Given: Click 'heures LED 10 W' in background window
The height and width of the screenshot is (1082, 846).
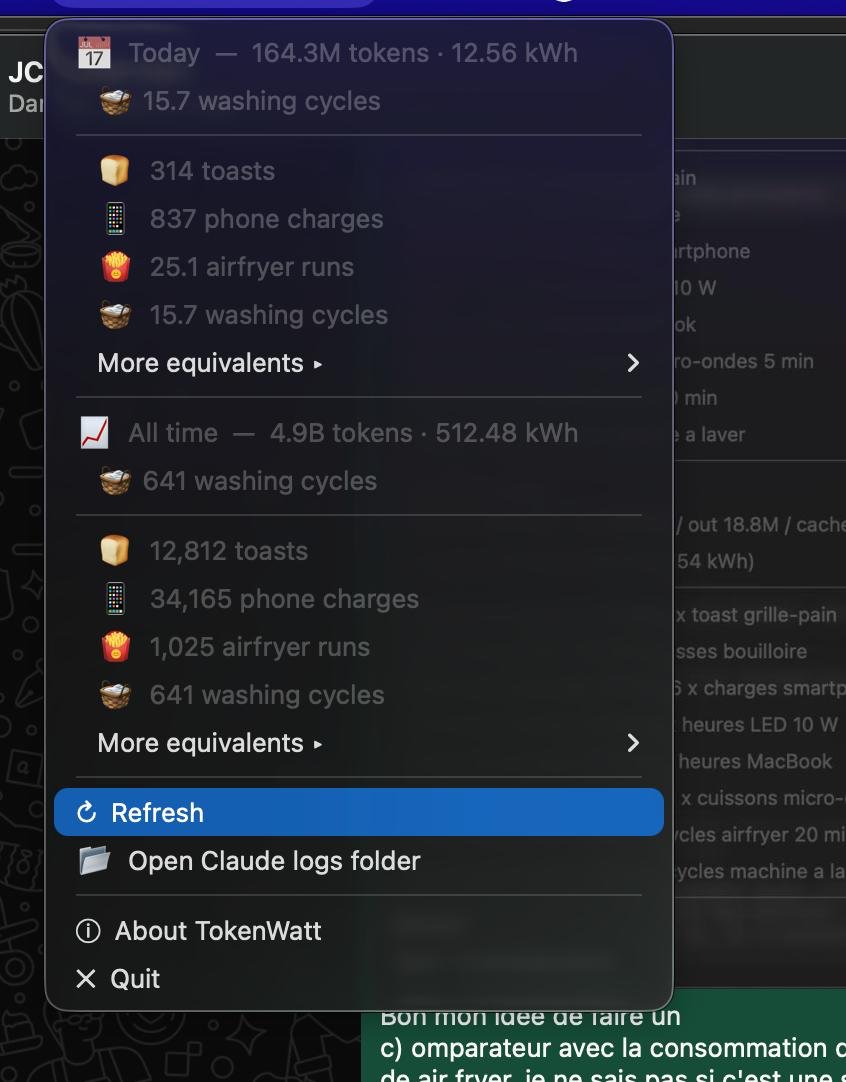Looking at the screenshot, I should click(x=760, y=725).
